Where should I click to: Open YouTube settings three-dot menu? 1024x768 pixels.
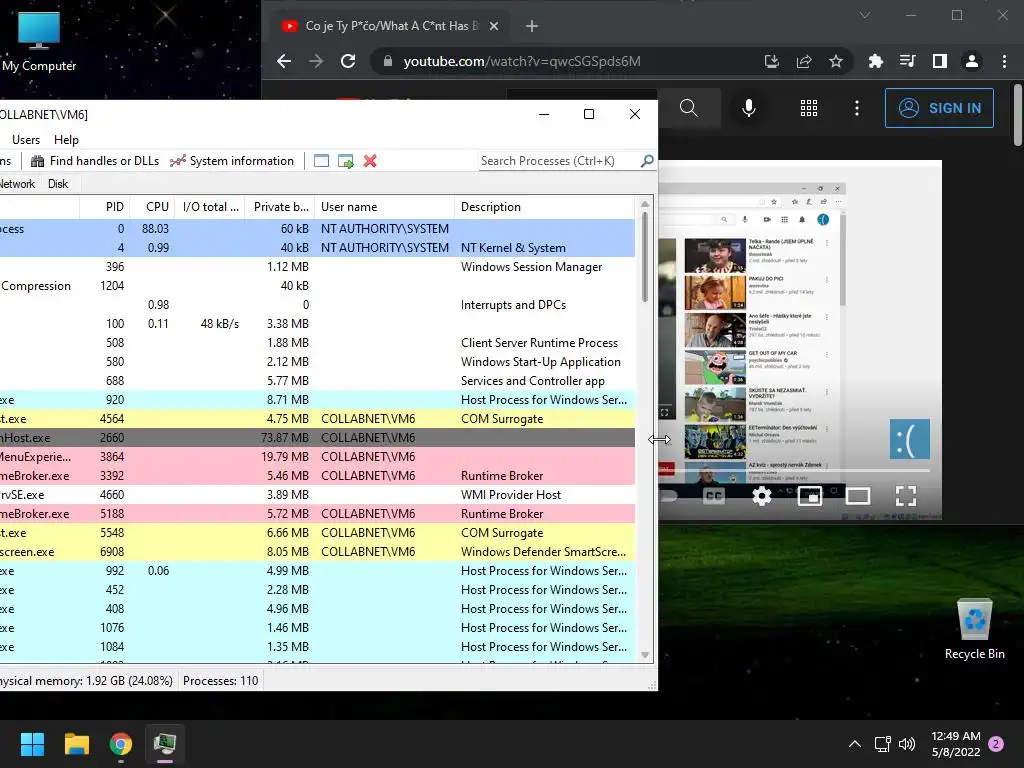pos(857,108)
